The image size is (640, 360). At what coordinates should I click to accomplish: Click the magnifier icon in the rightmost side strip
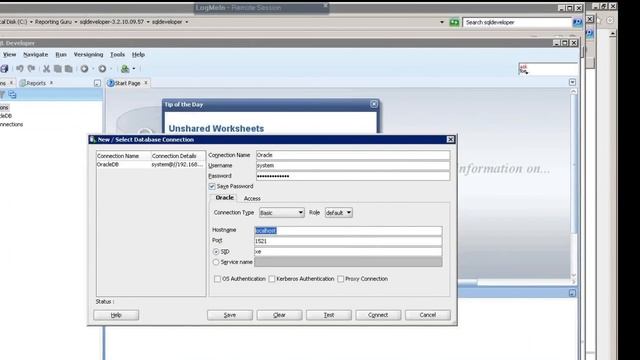[x=590, y=33]
